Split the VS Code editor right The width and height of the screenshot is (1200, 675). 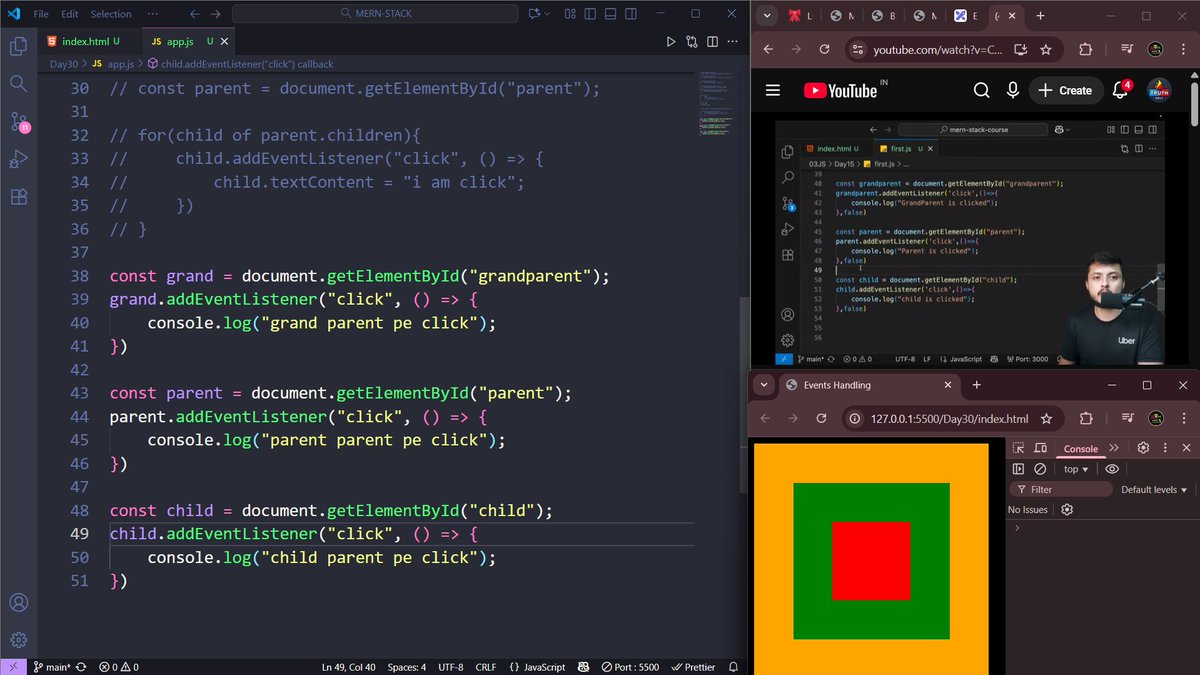pyautogui.click(x=712, y=41)
